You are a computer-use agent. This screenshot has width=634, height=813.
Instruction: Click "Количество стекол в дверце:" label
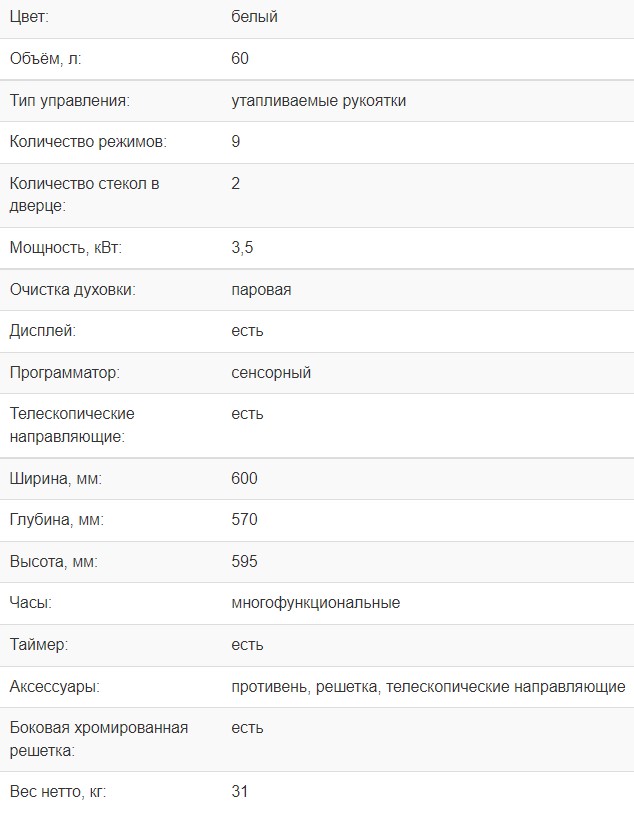pyautogui.click(x=84, y=194)
